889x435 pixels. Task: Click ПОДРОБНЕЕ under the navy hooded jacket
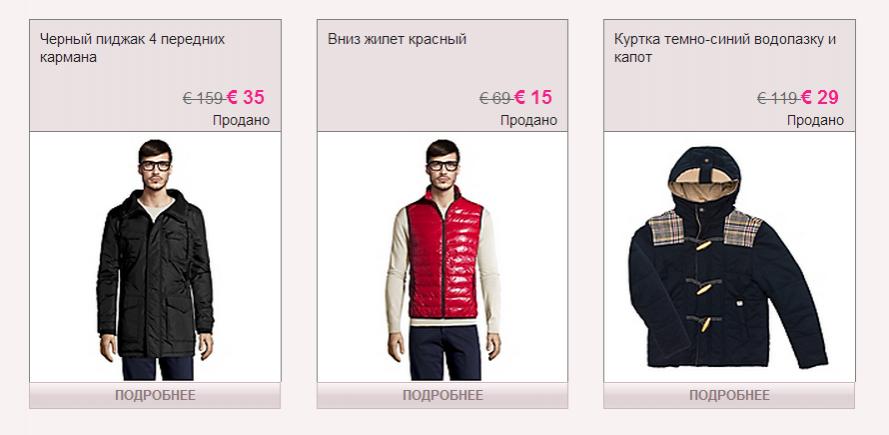click(729, 395)
